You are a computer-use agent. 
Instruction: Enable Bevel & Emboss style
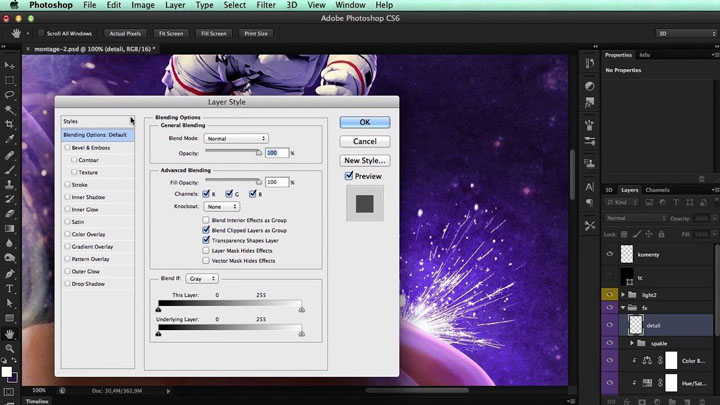[68, 147]
